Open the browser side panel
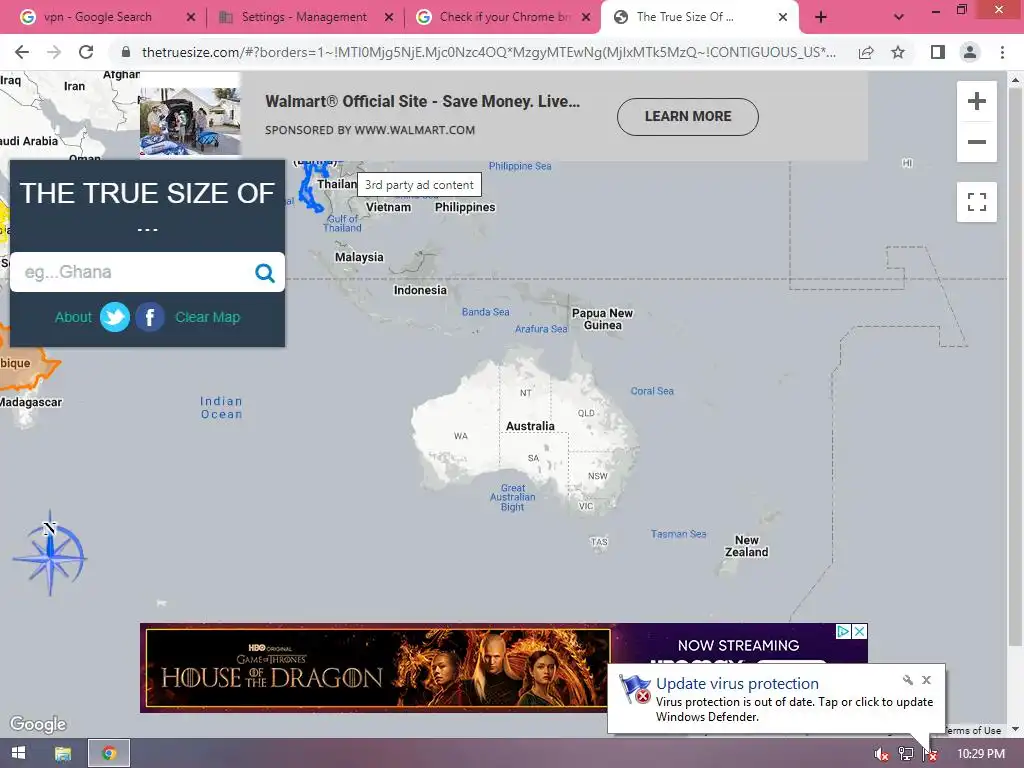The width and height of the screenshot is (1024, 768). pos(938,52)
